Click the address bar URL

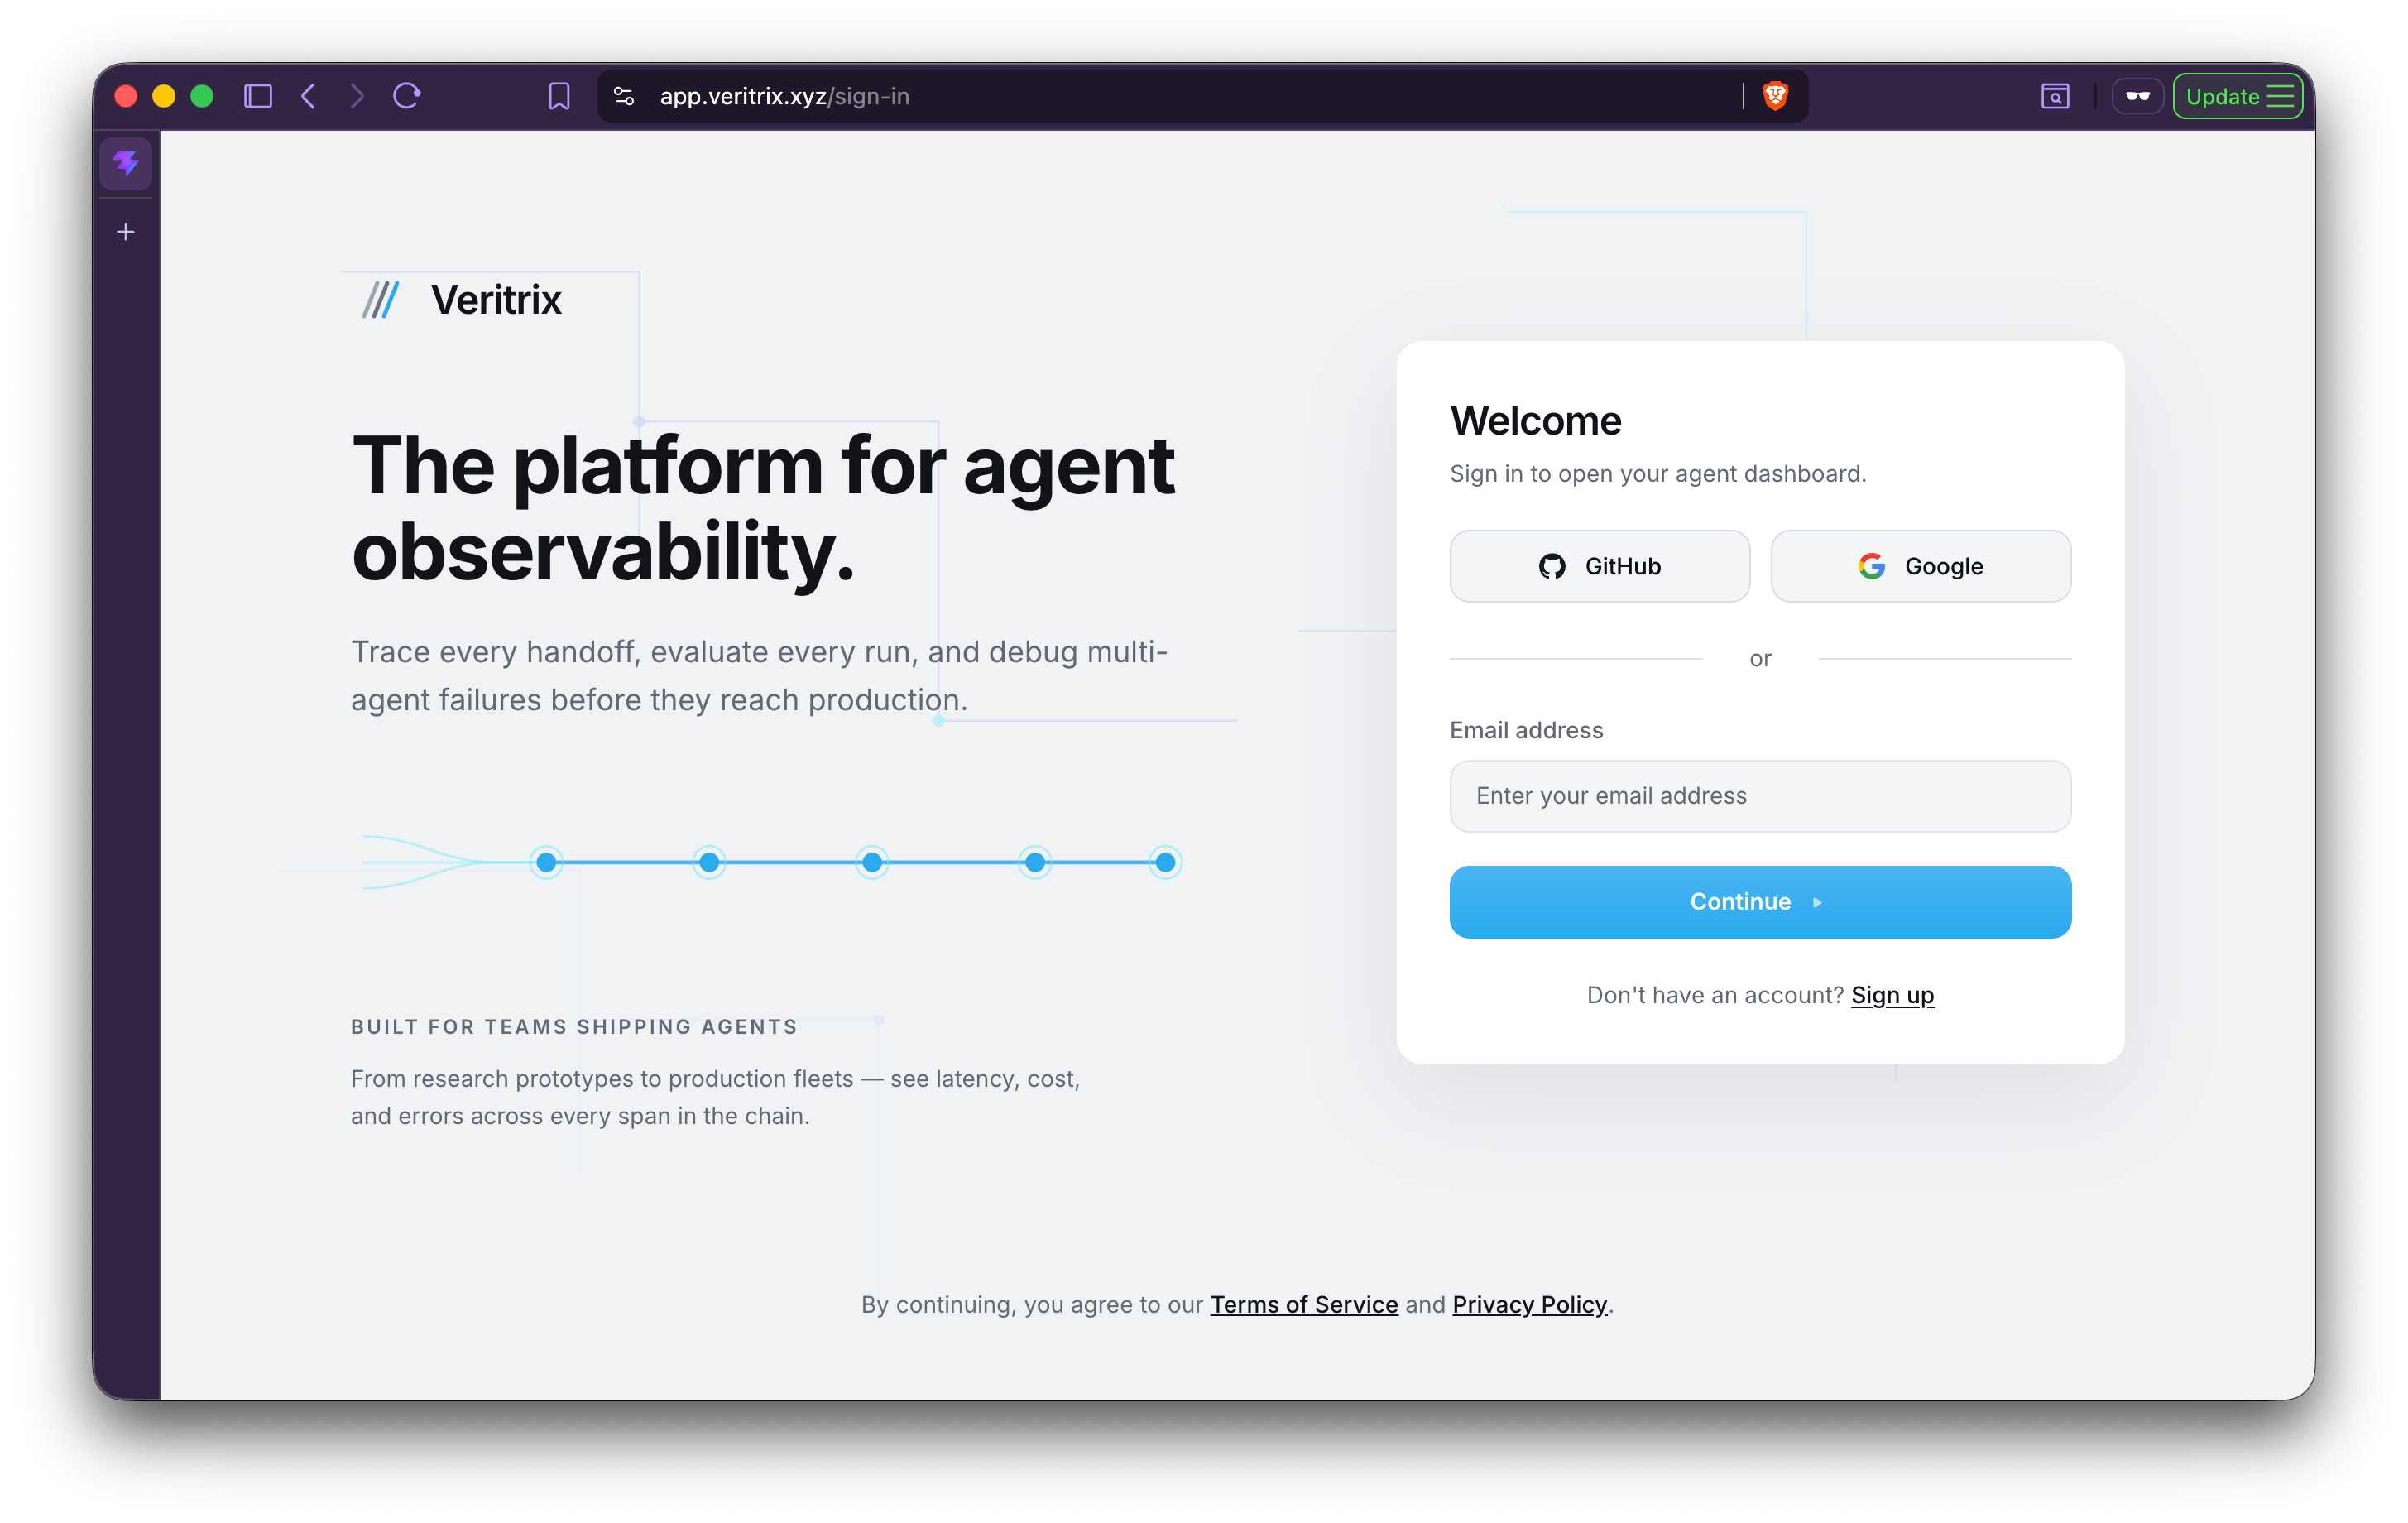pyautogui.click(x=784, y=96)
